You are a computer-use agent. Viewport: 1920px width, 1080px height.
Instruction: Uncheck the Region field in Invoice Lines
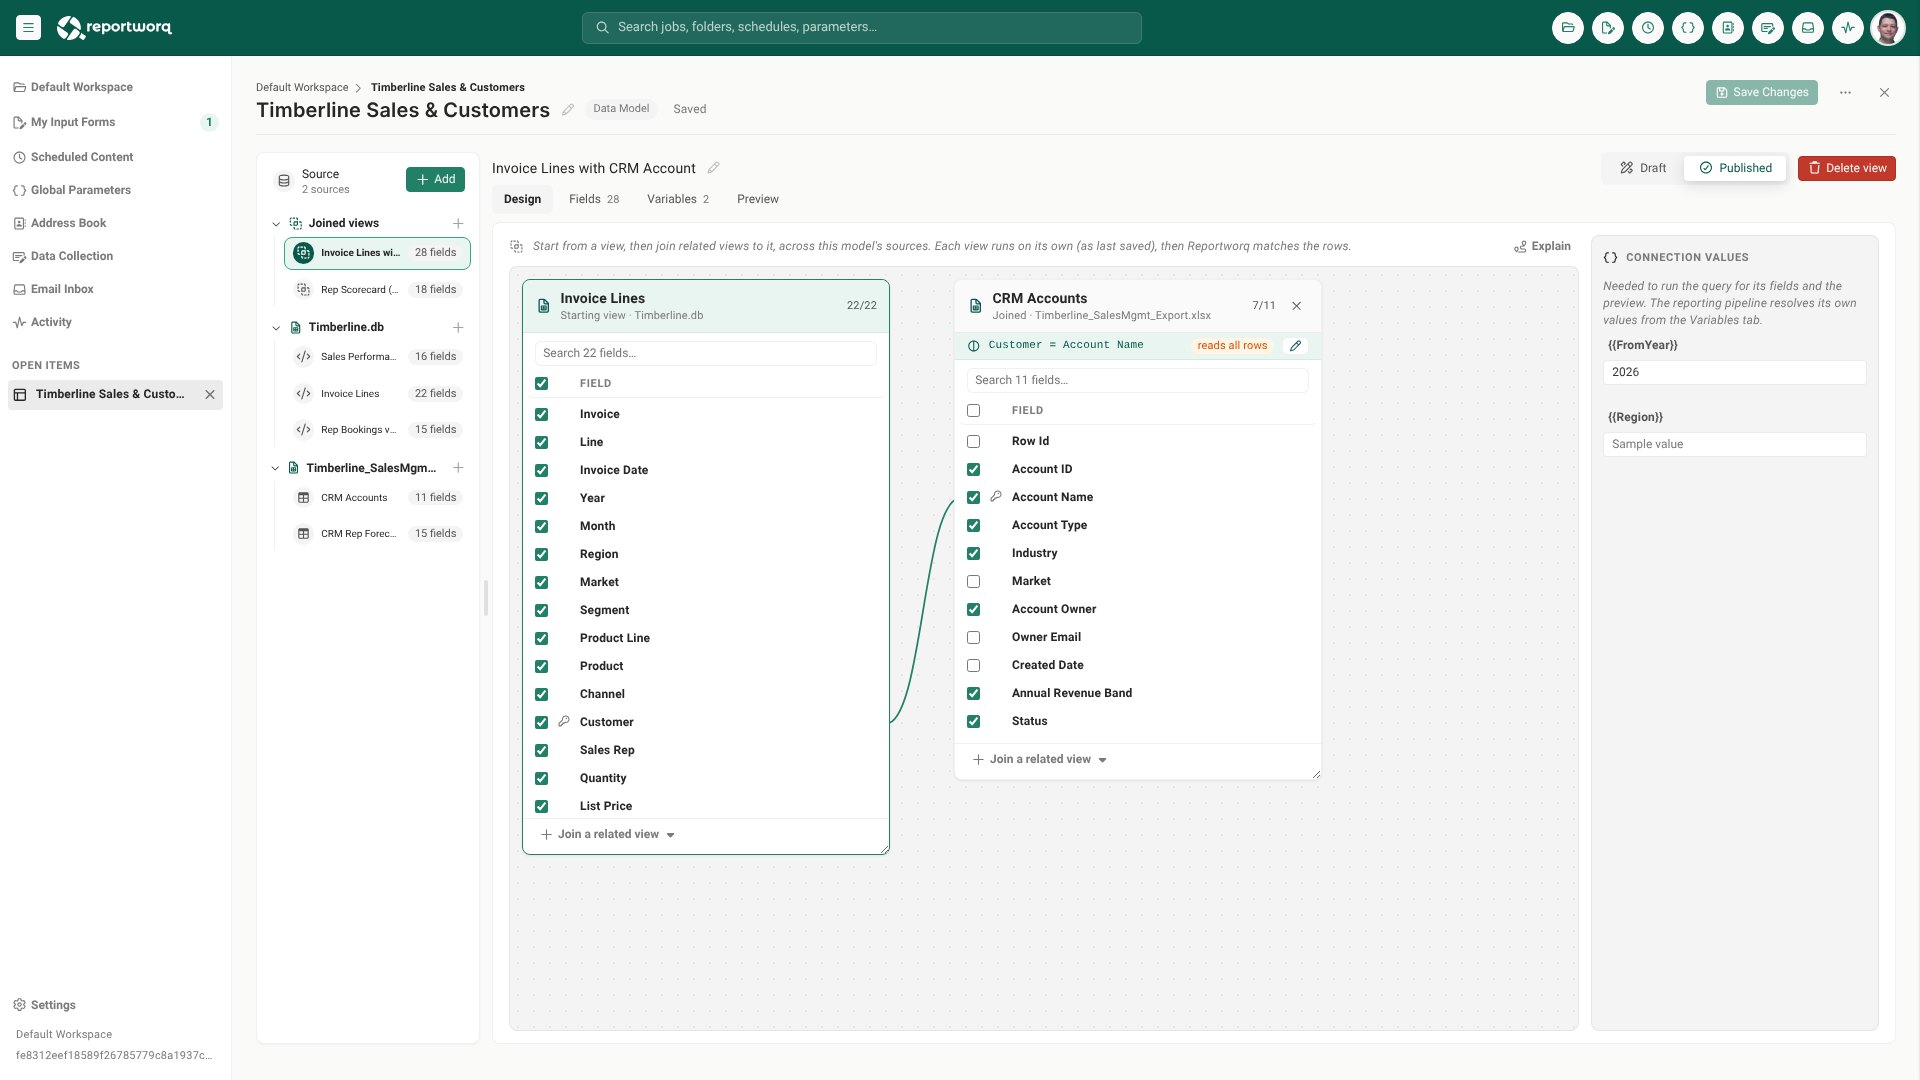541,554
